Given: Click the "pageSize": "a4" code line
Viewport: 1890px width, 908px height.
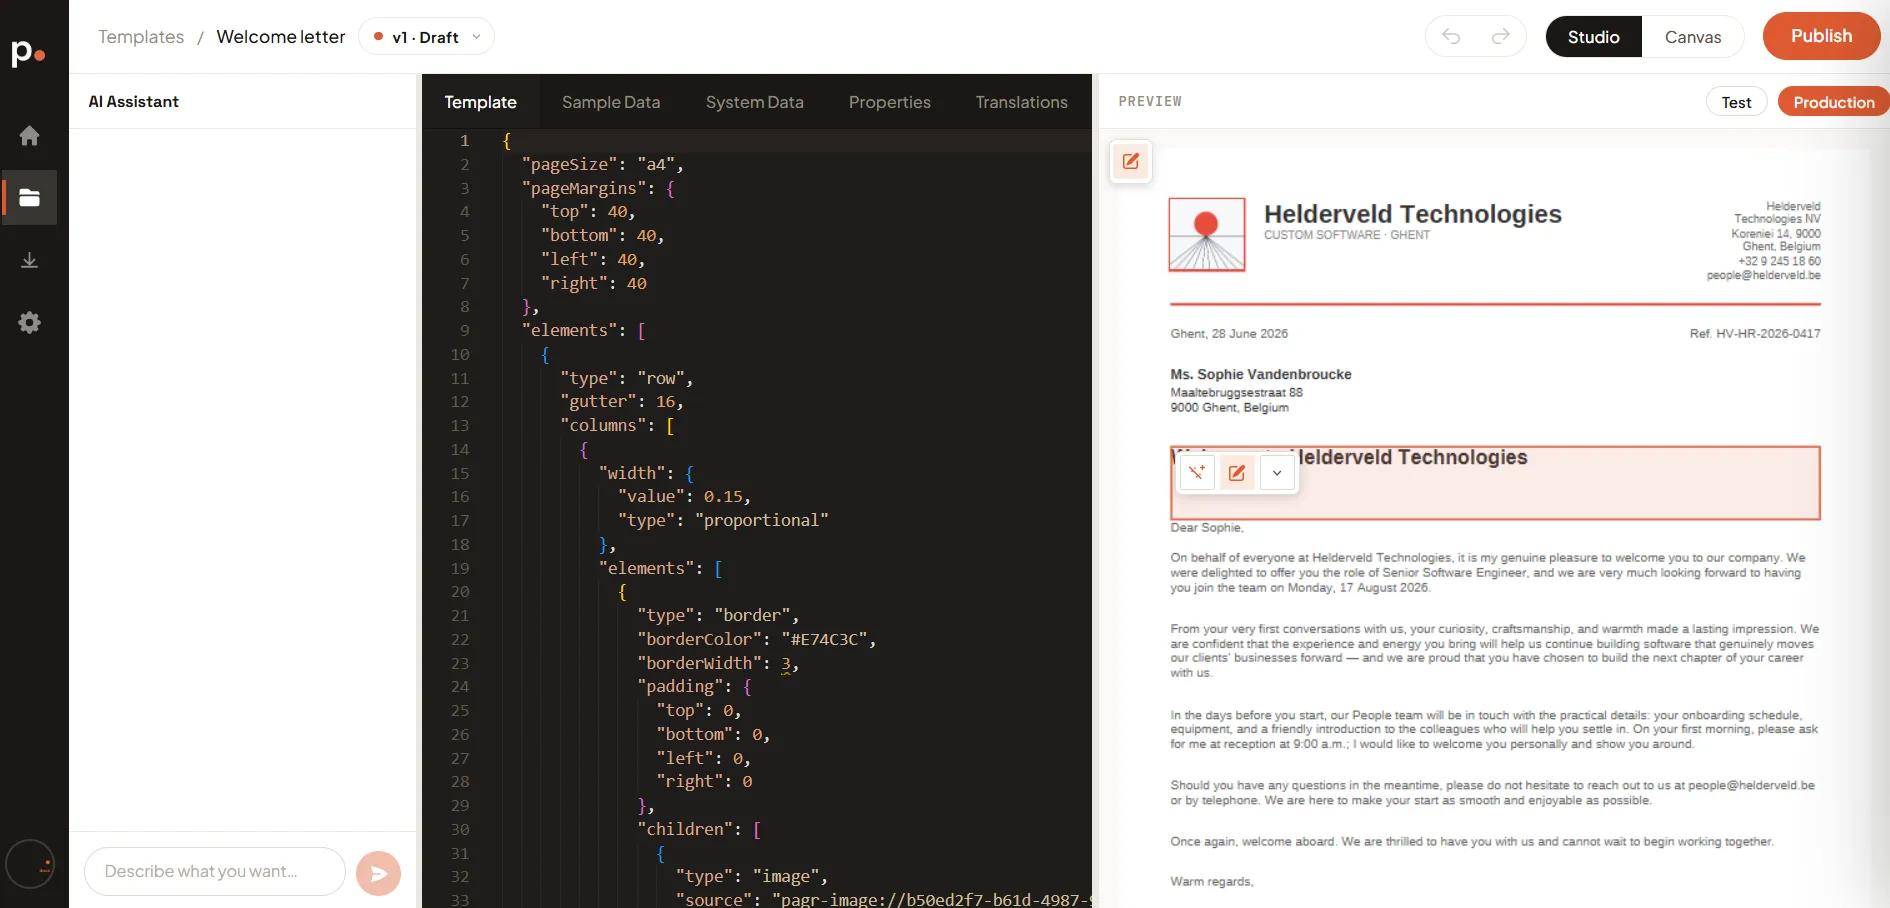Looking at the screenshot, I should (602, 164).
